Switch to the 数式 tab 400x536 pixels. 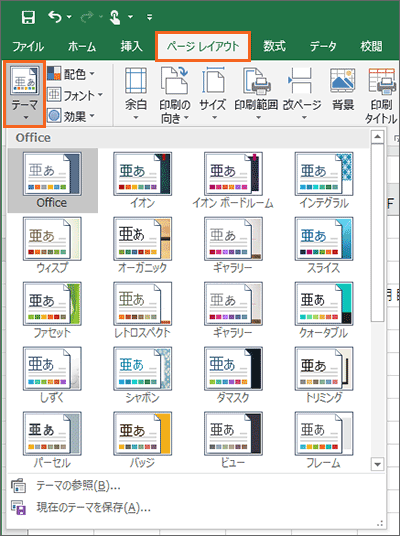click(274, 46)
